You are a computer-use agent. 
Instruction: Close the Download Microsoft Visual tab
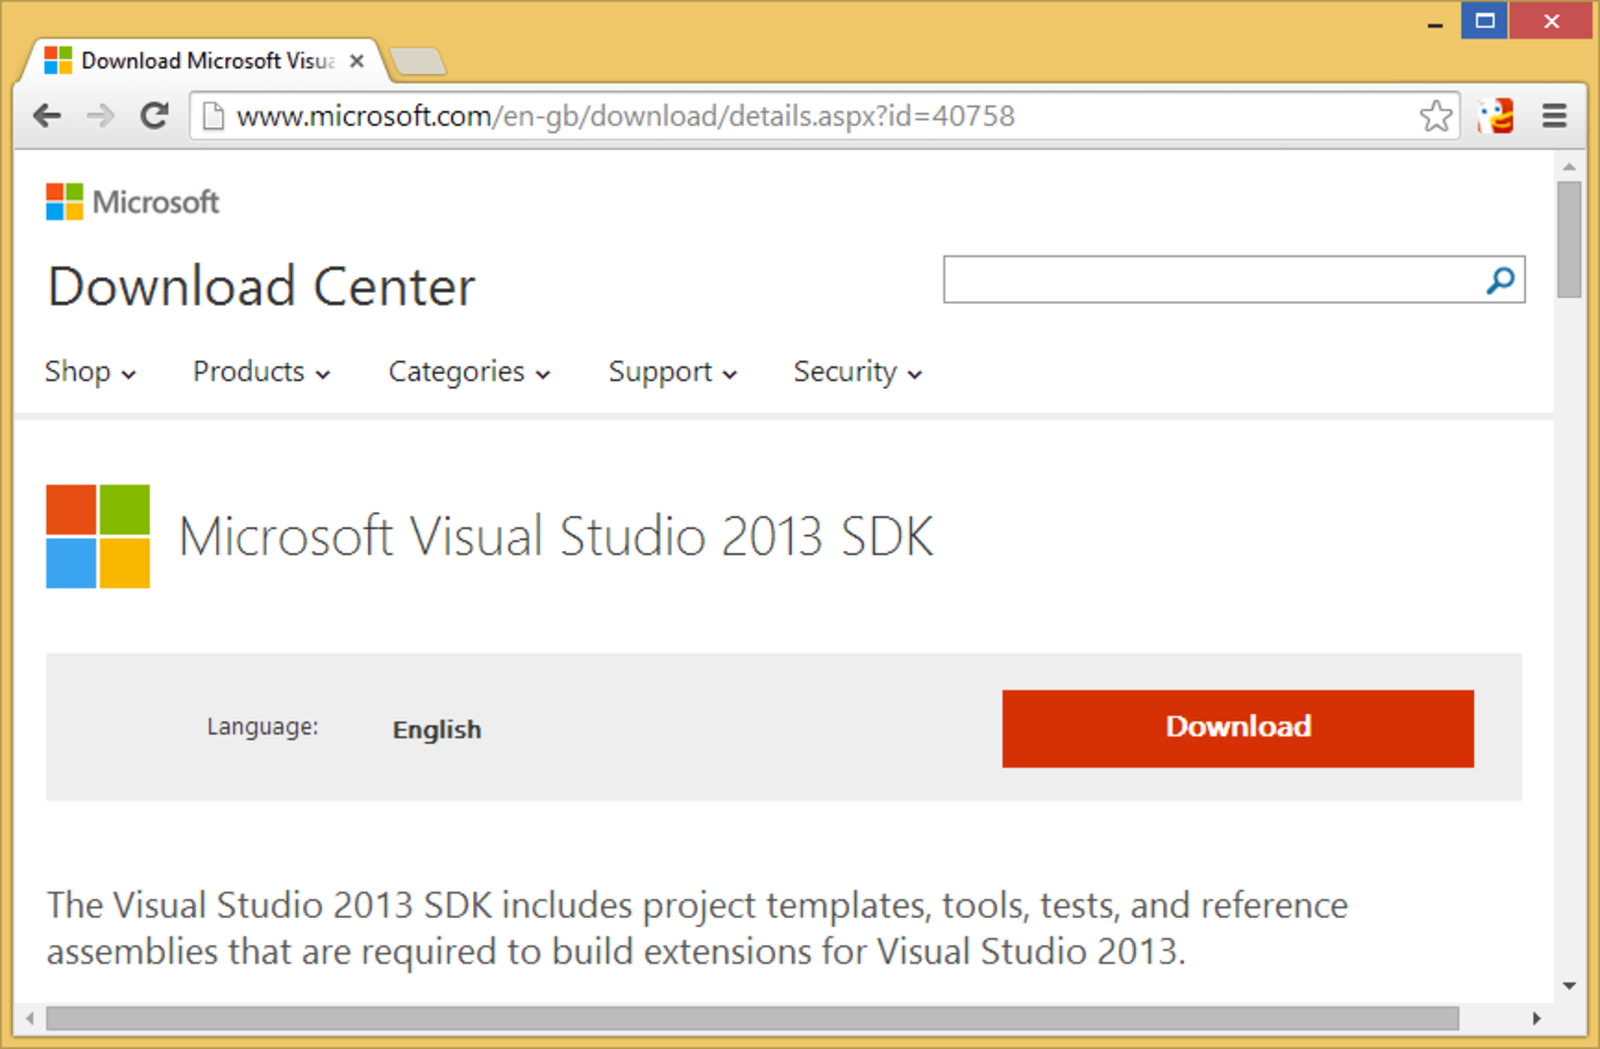(356, 61)
